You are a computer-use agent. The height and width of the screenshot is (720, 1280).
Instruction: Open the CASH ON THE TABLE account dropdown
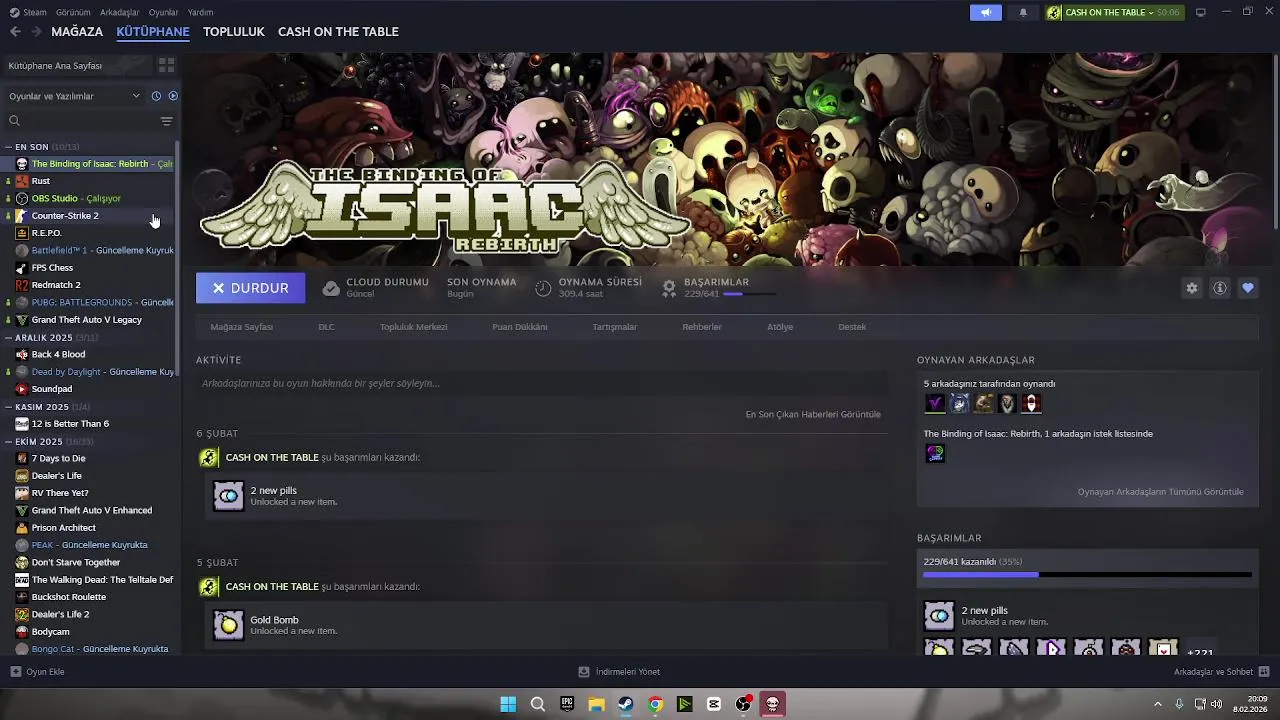tap(1114, 12)
